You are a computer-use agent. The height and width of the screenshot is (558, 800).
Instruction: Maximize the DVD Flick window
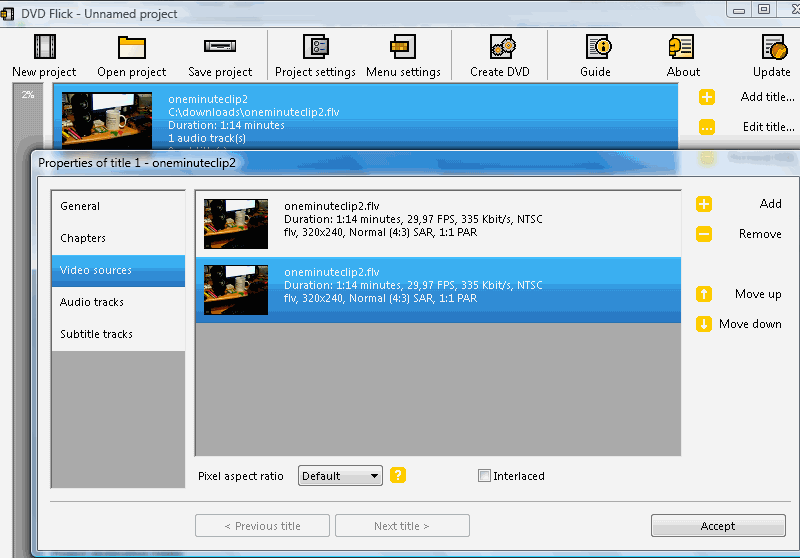tap(764, 9)
